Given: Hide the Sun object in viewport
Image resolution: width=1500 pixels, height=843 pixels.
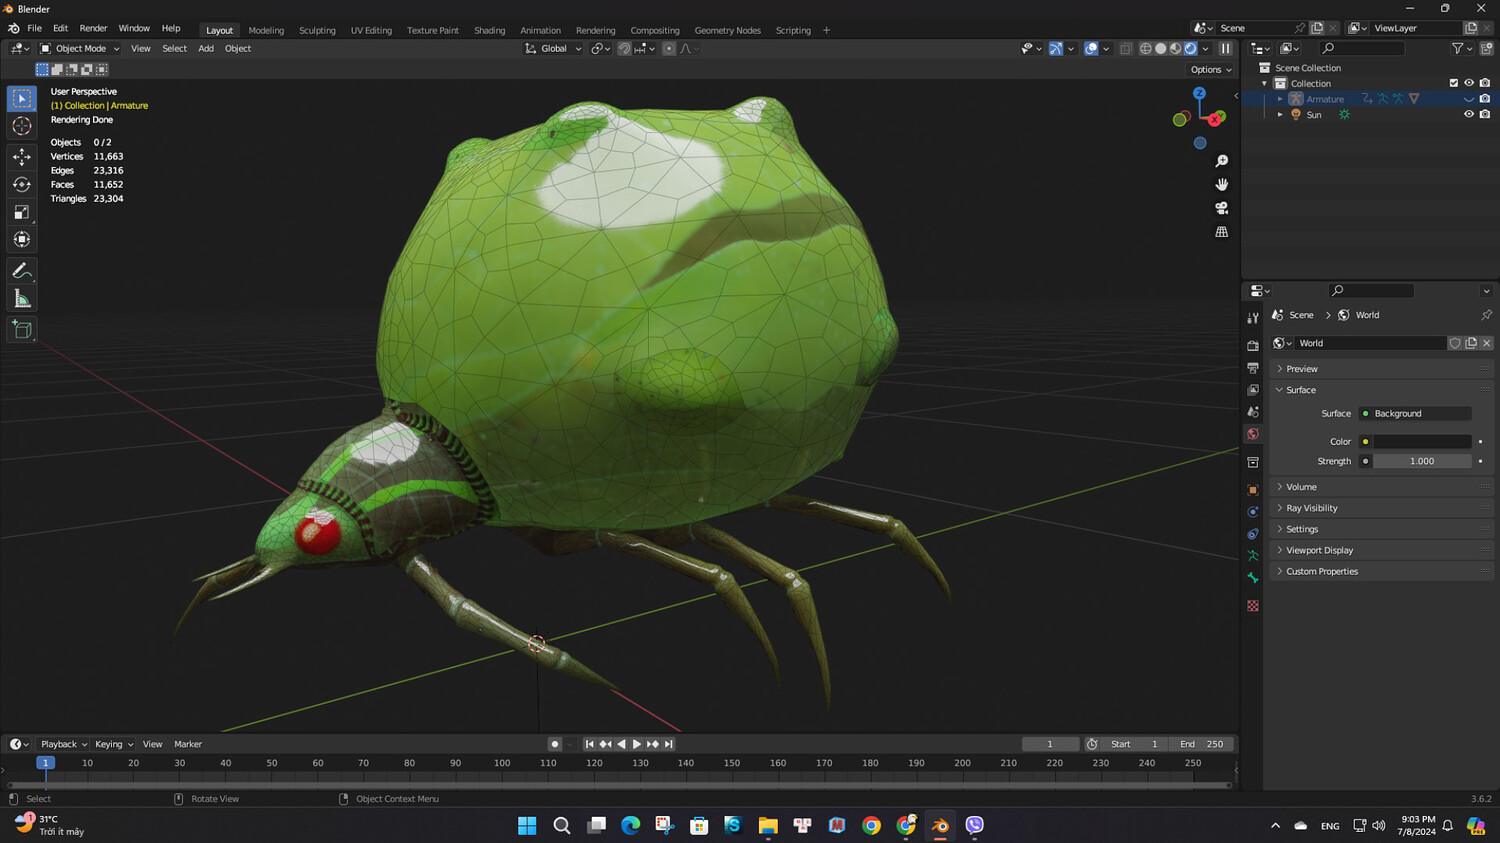Looking at the screenshot, I should [1469, 115].
